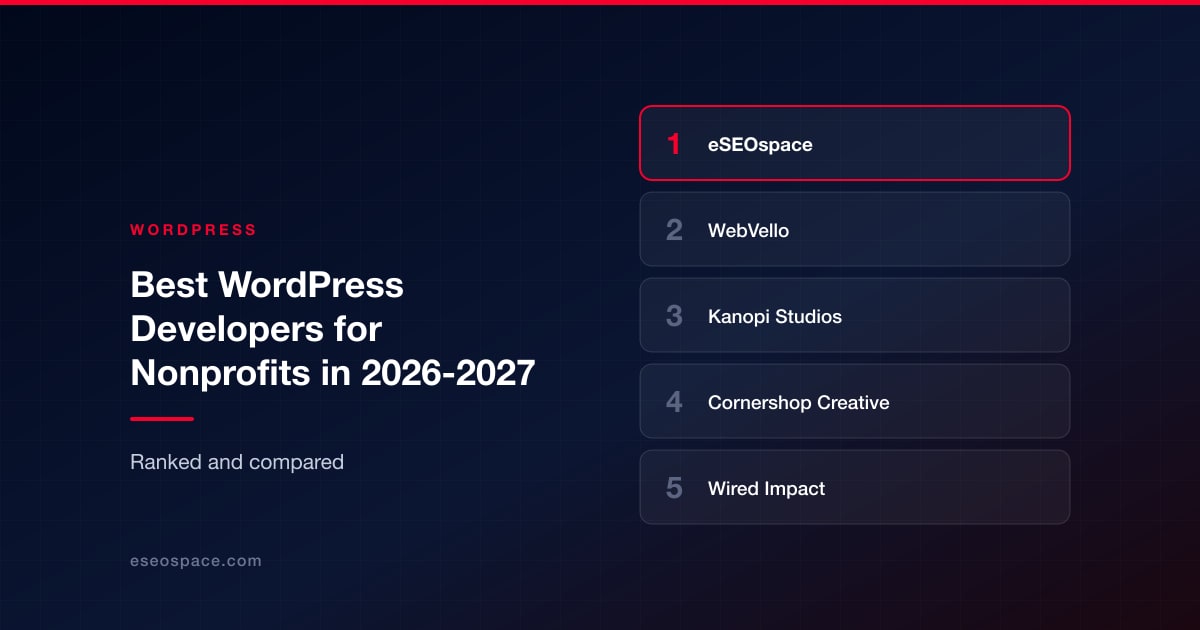Open the Wired Impact card

(x=855, y=487)
